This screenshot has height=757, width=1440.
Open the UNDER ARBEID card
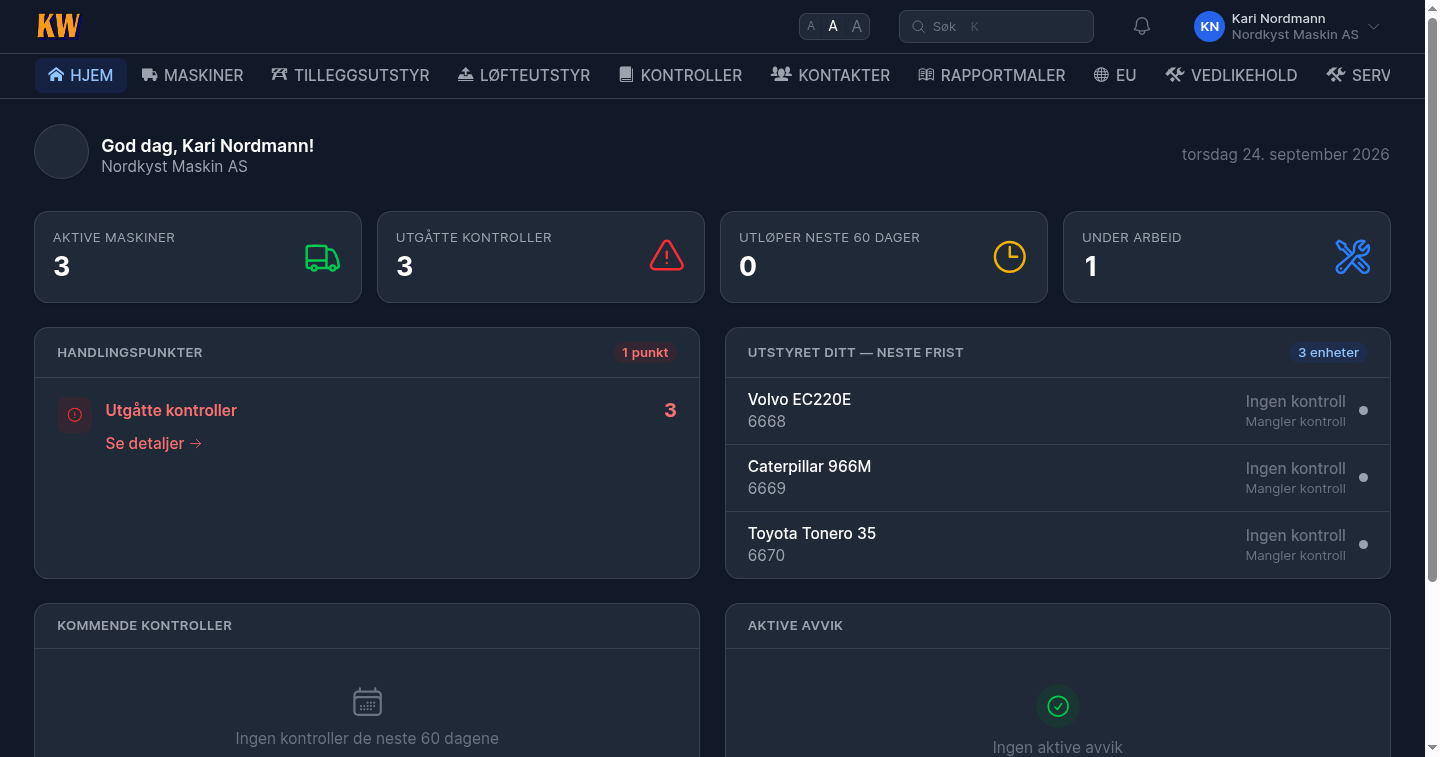click(x=1227, y=257)
